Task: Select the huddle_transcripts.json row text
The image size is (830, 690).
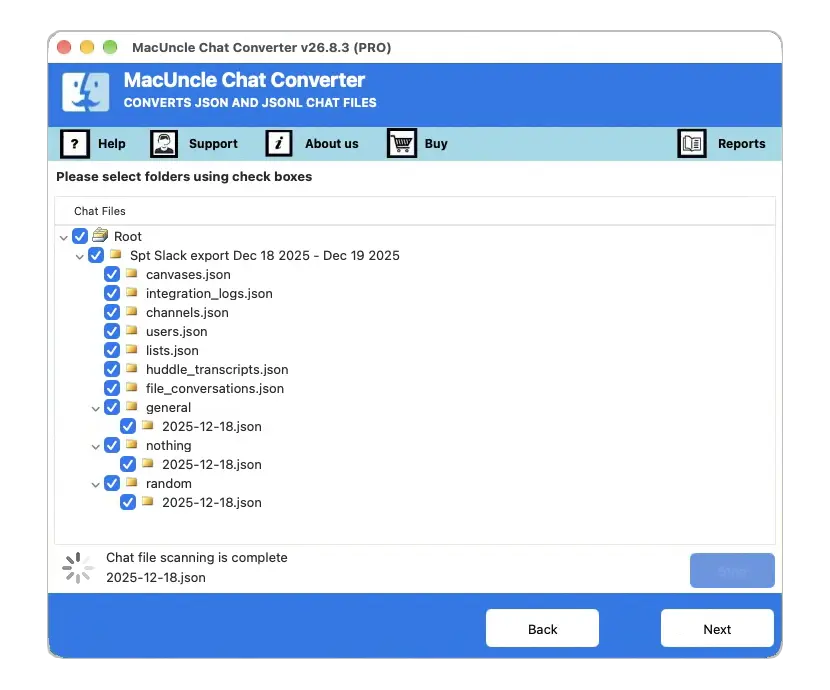Action: (x=217, y=369)
